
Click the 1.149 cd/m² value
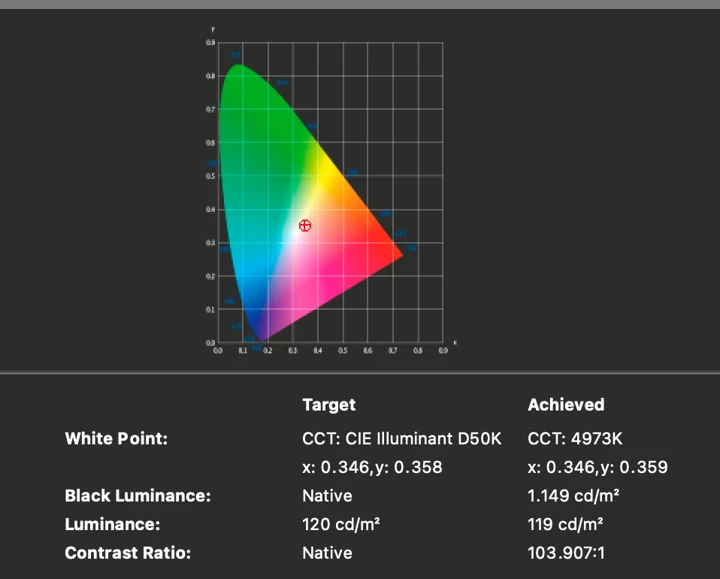tap(573, 496)
